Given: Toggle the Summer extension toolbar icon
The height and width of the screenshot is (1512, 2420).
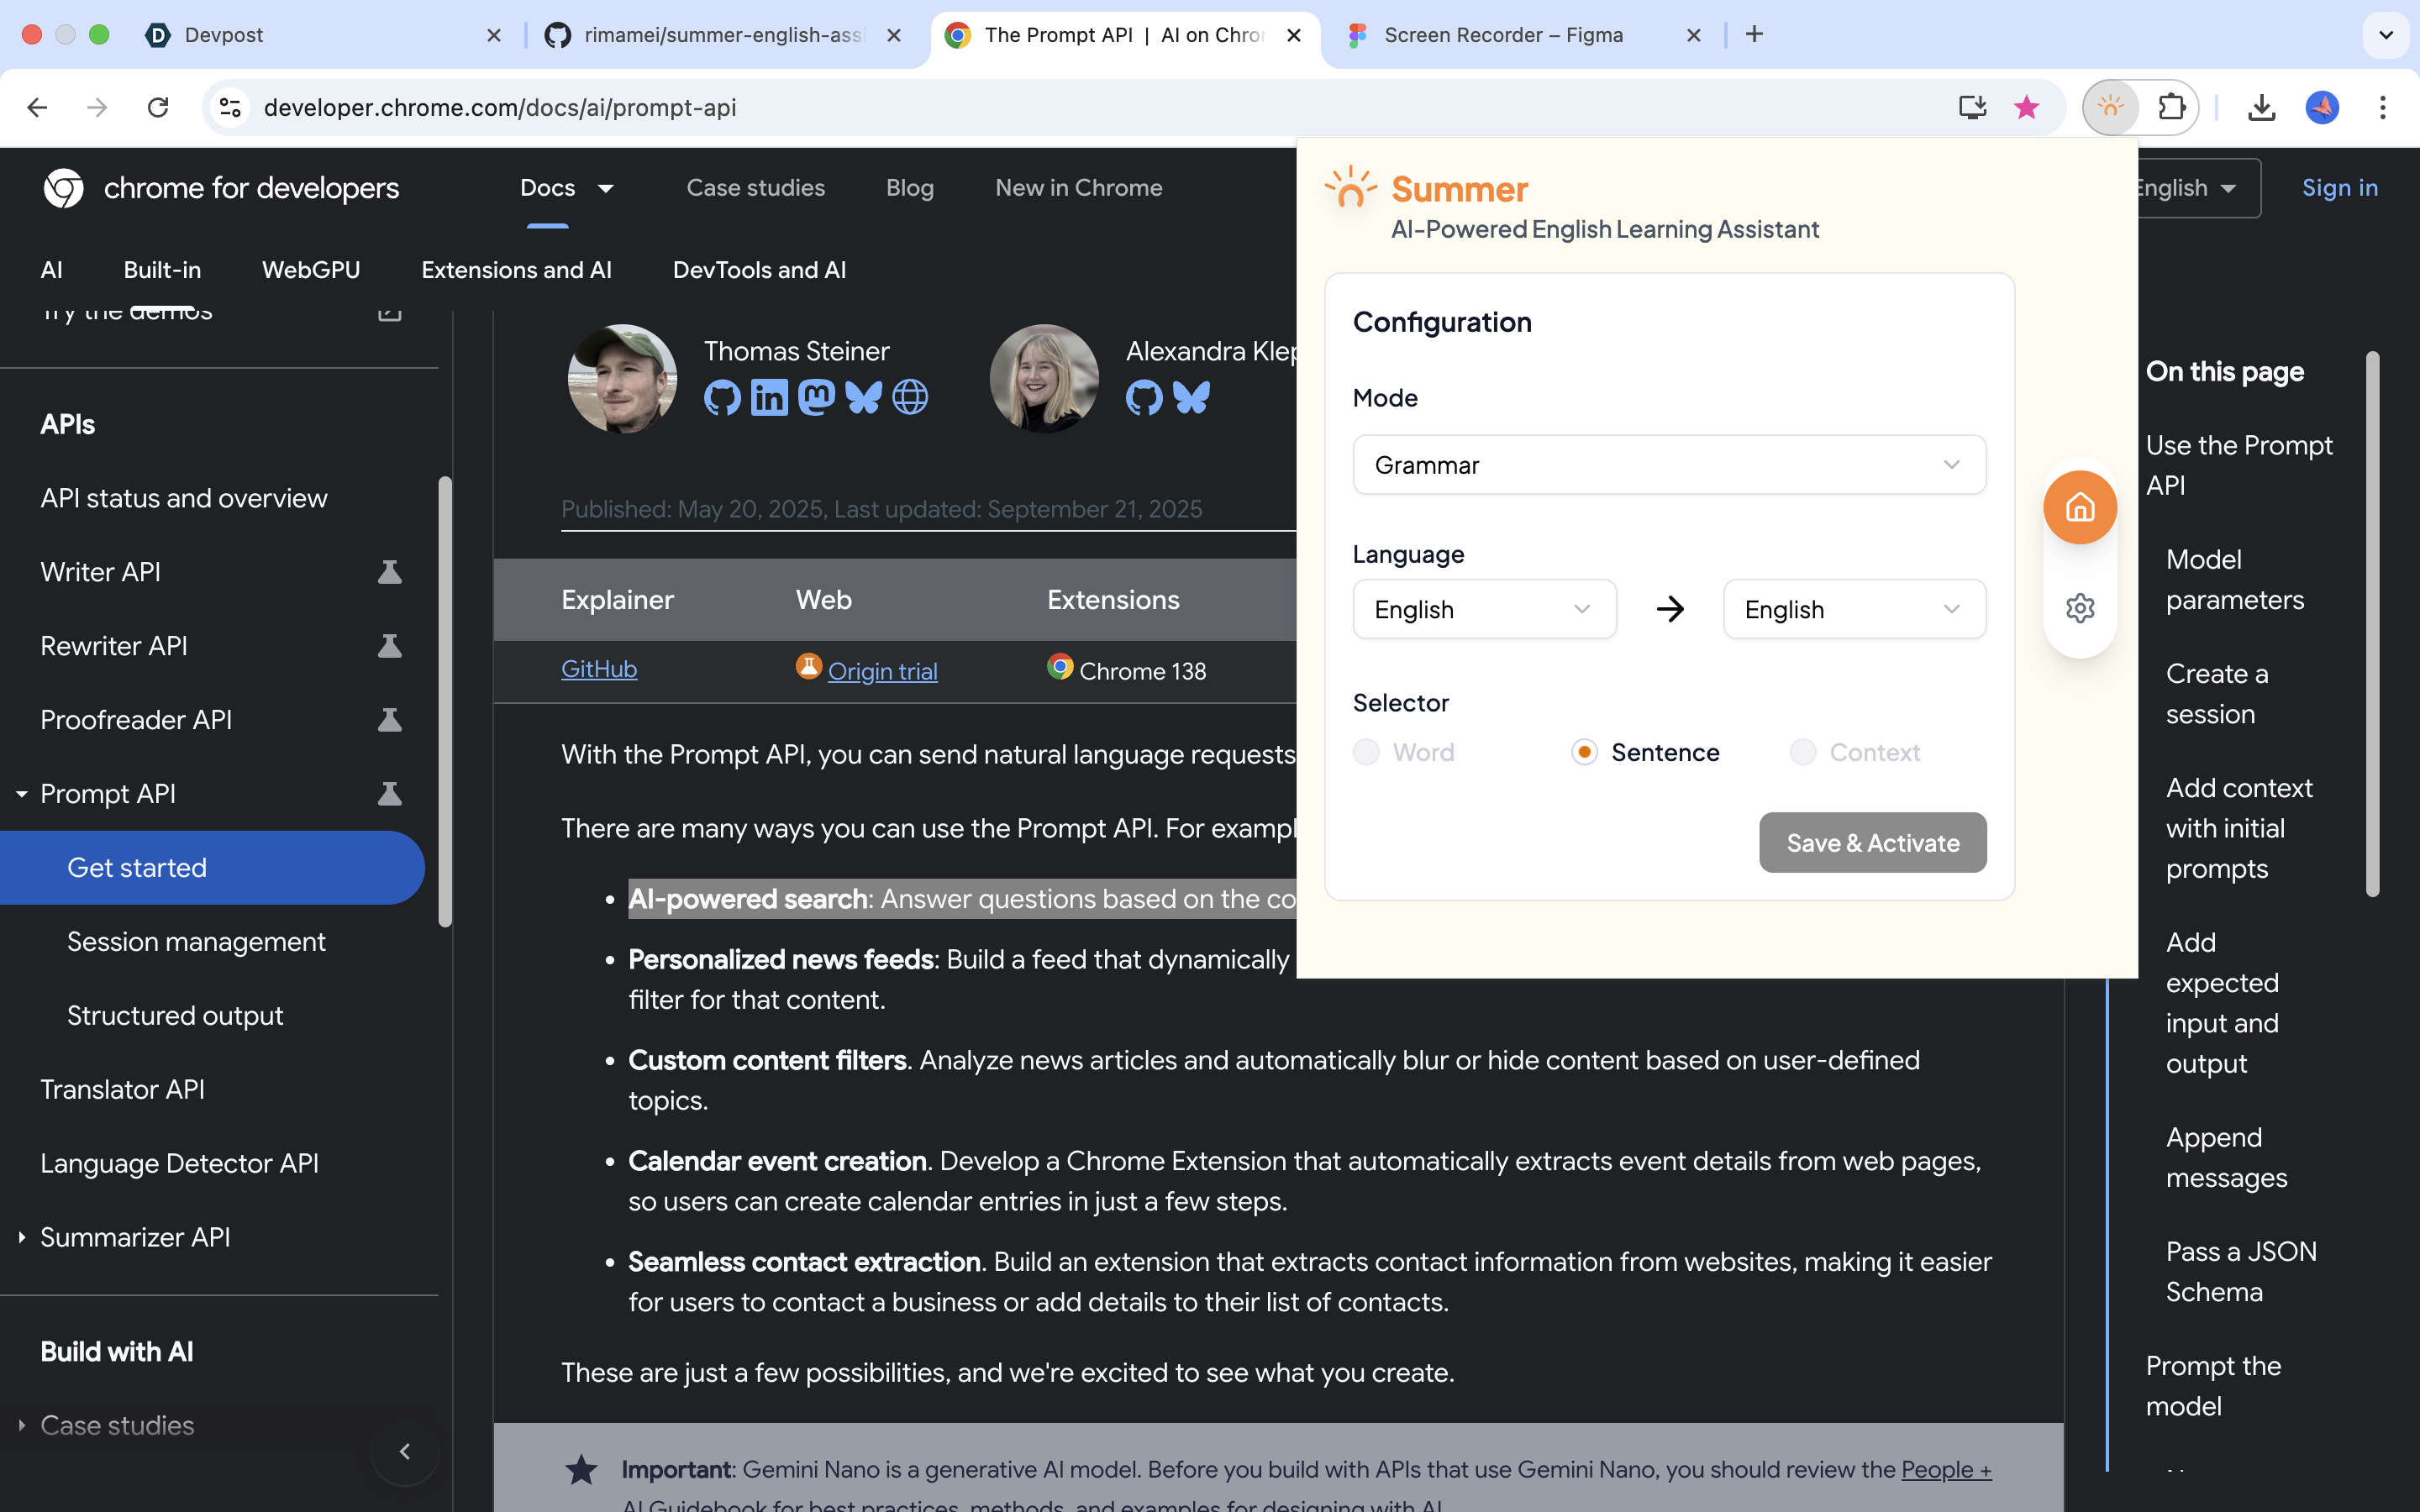Looking at the screenshot, I should [2111, 107].
